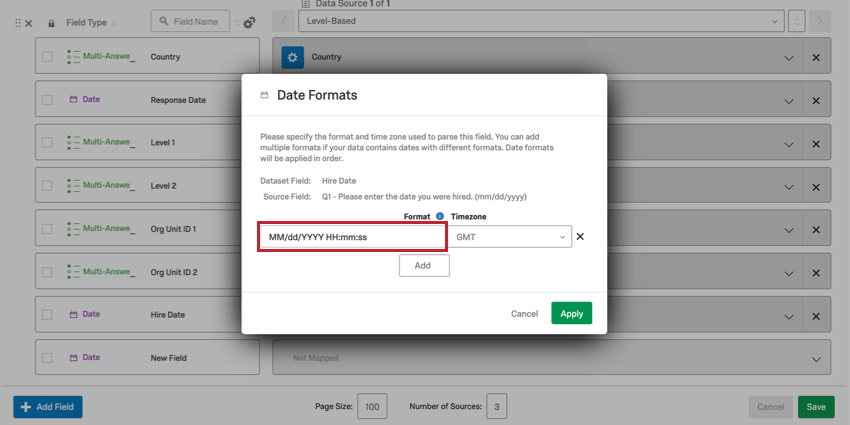Image resolution: width=850 pixels, height=425 pixels.
Task: Click the Add Field button
Action: [48, 407]
